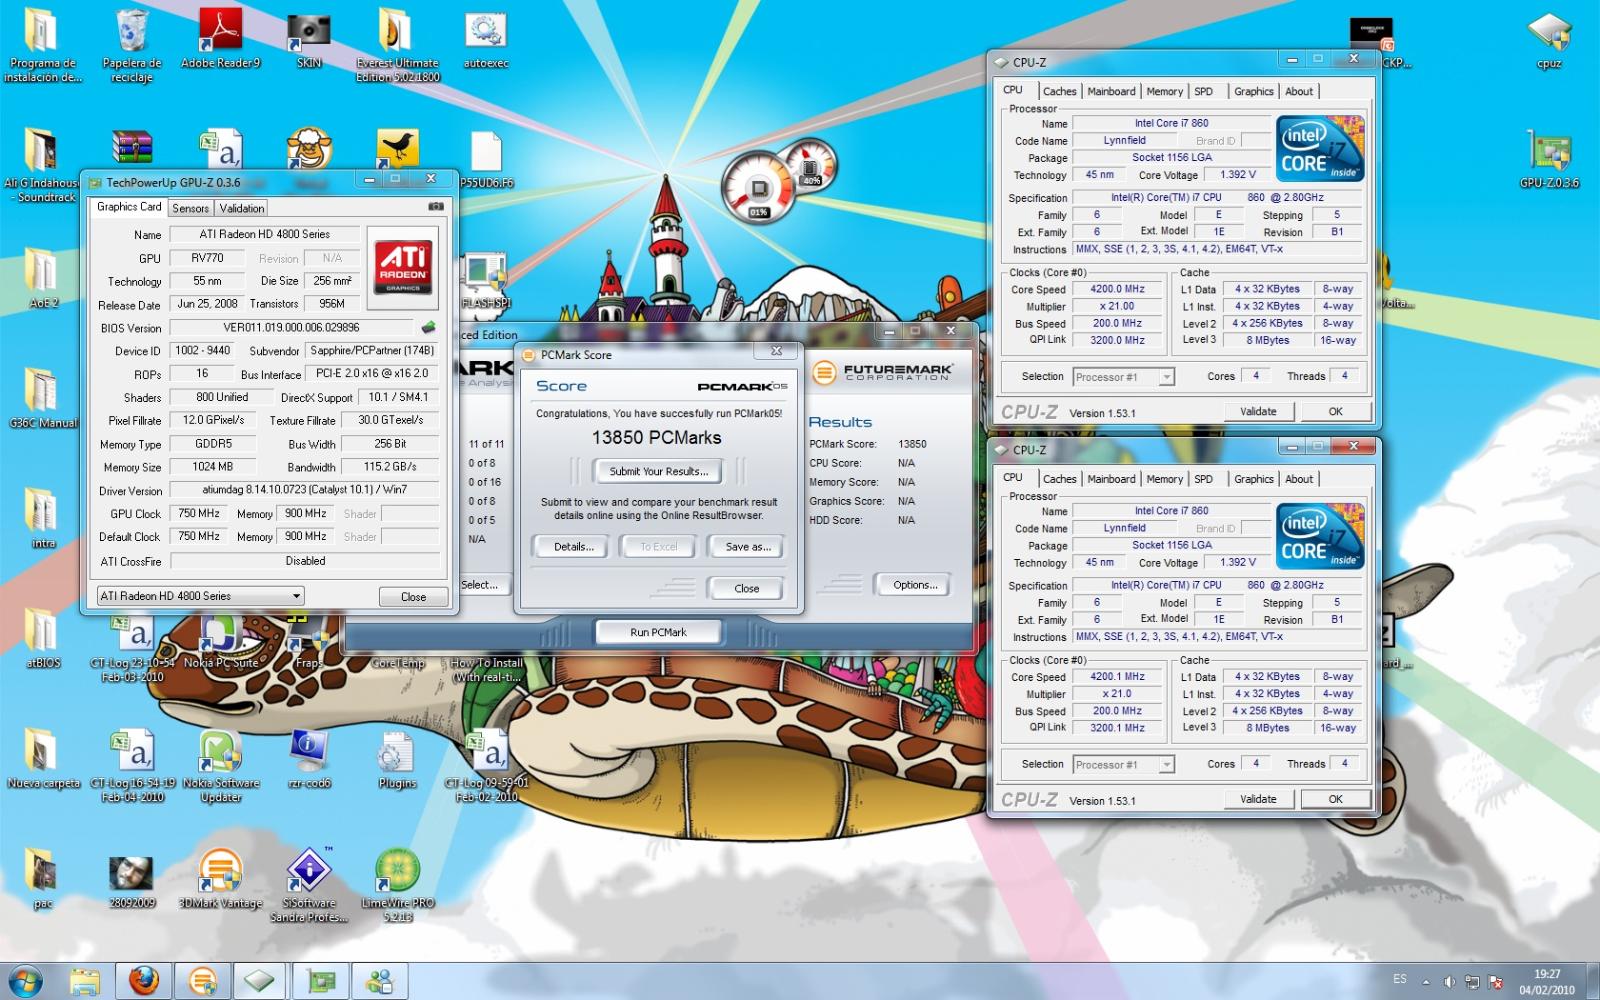This screenshot has height=1000, width=1600.
Task: Select the SKIN desktop icon
Action: point(309,40)
